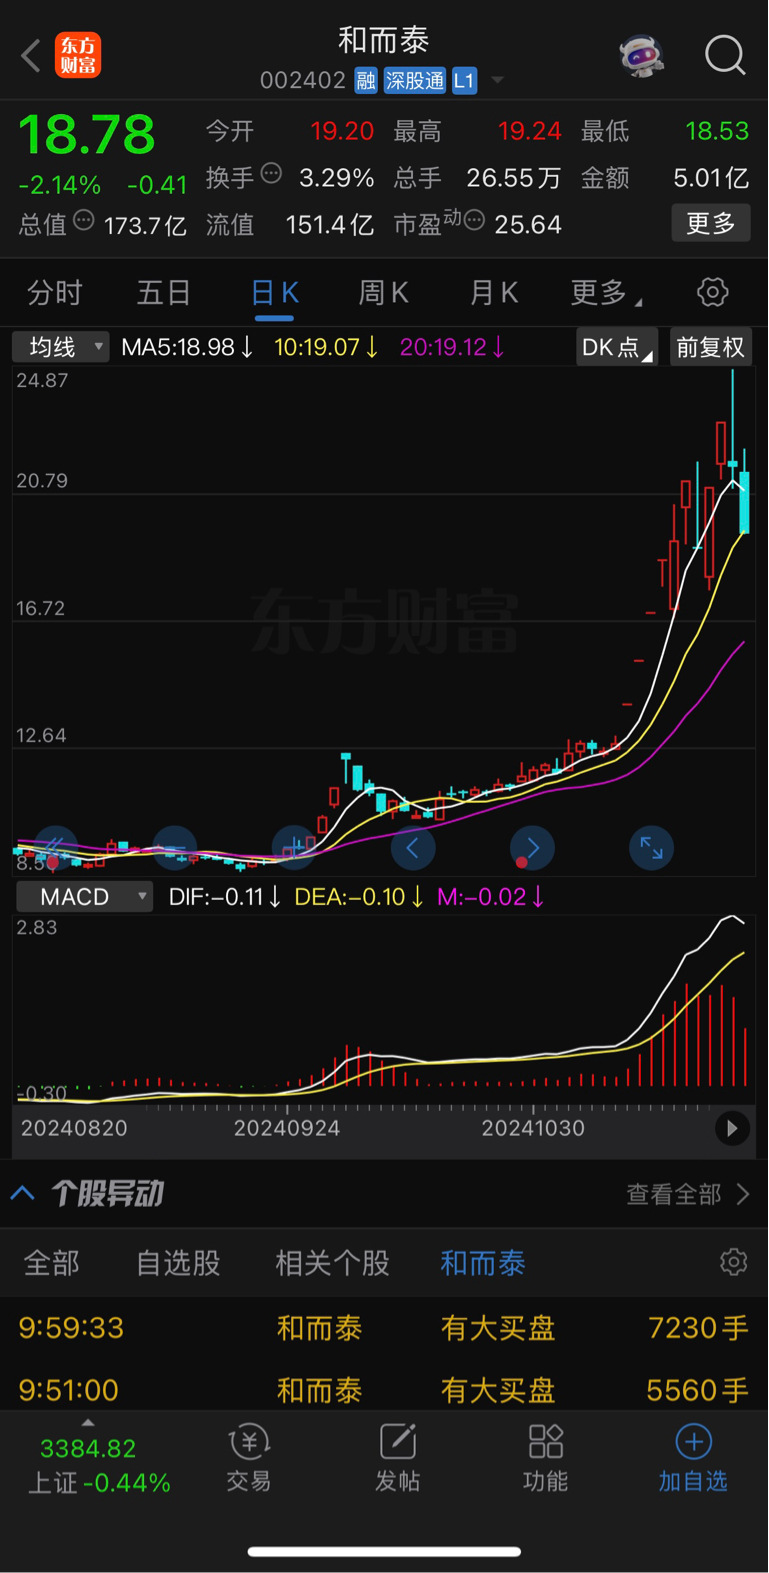Tap the 20240924 date marker

(x=287, y=1128)
